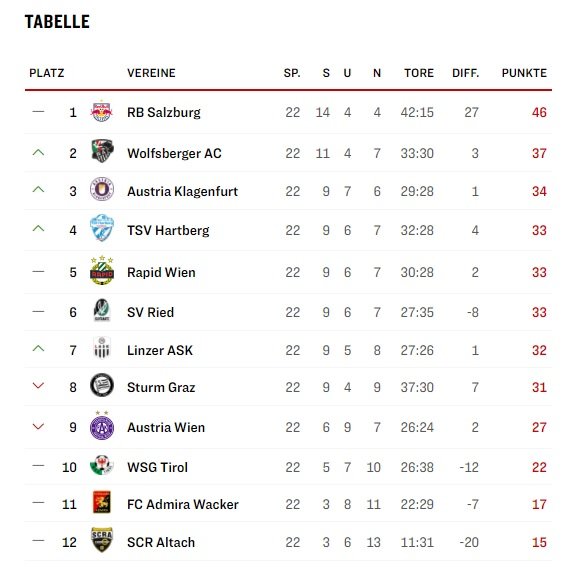Select the TSV Hartberg logo
Viewport: 570px width, 573px height.
tap(102, 228)
